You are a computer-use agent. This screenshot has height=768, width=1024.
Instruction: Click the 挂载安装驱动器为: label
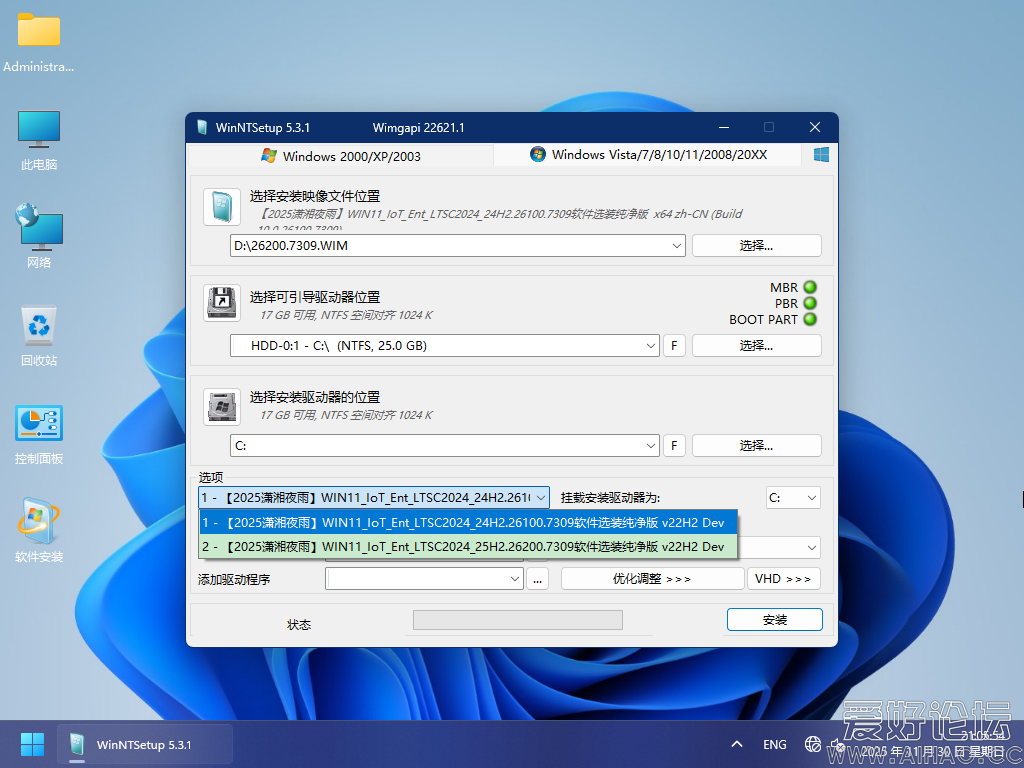(610, 498)
